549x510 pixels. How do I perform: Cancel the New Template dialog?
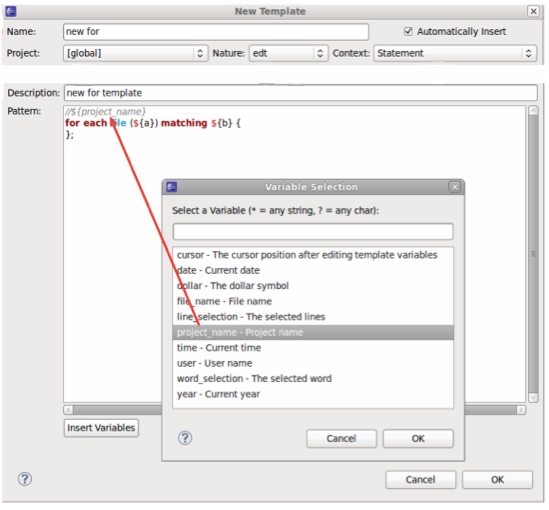pyautogui.click(x=421, y=480)
